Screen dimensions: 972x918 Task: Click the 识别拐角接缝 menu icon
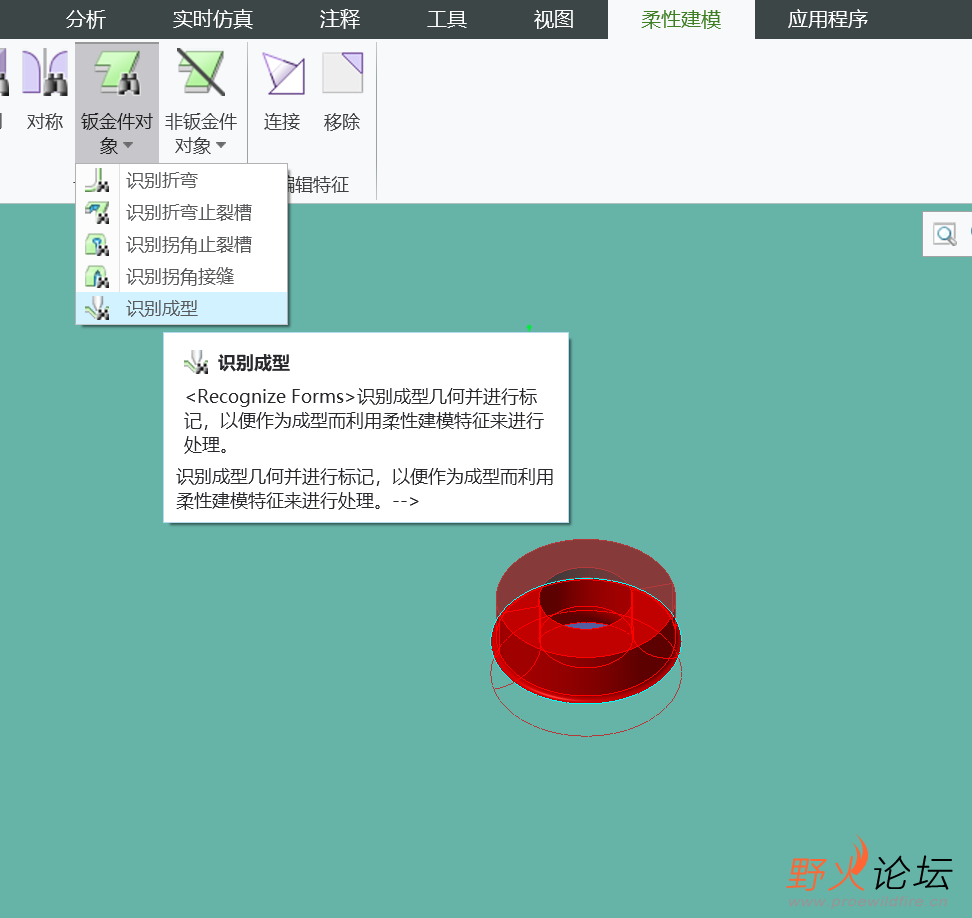pos(97,276)
